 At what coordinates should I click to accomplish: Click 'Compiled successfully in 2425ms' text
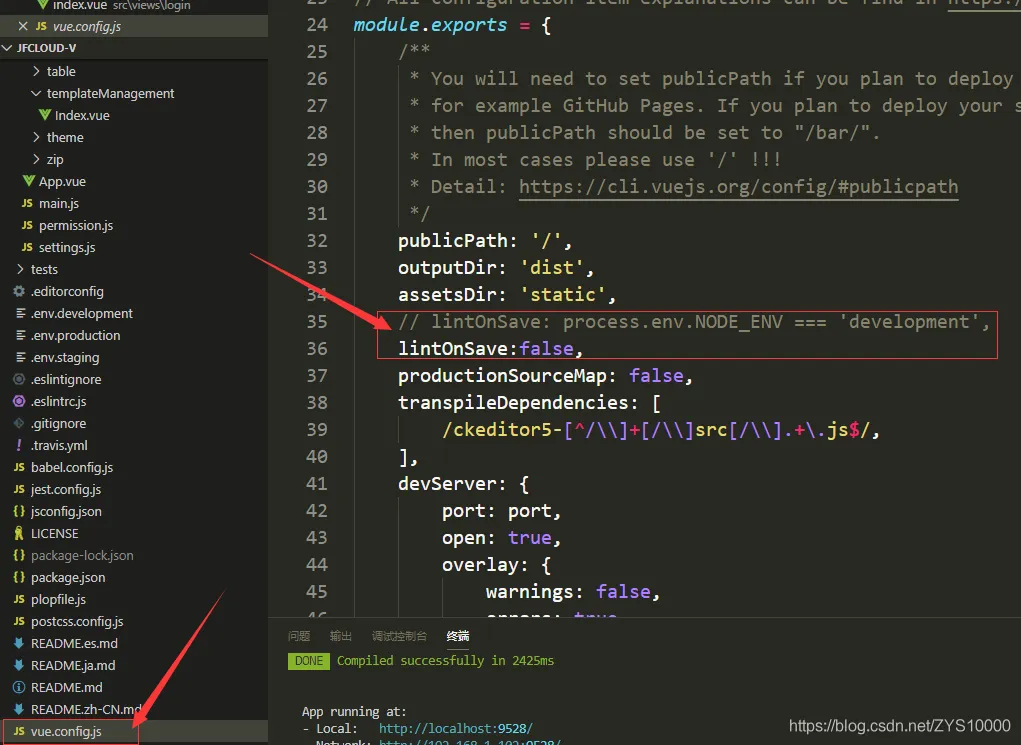click(x=445, y=661)
